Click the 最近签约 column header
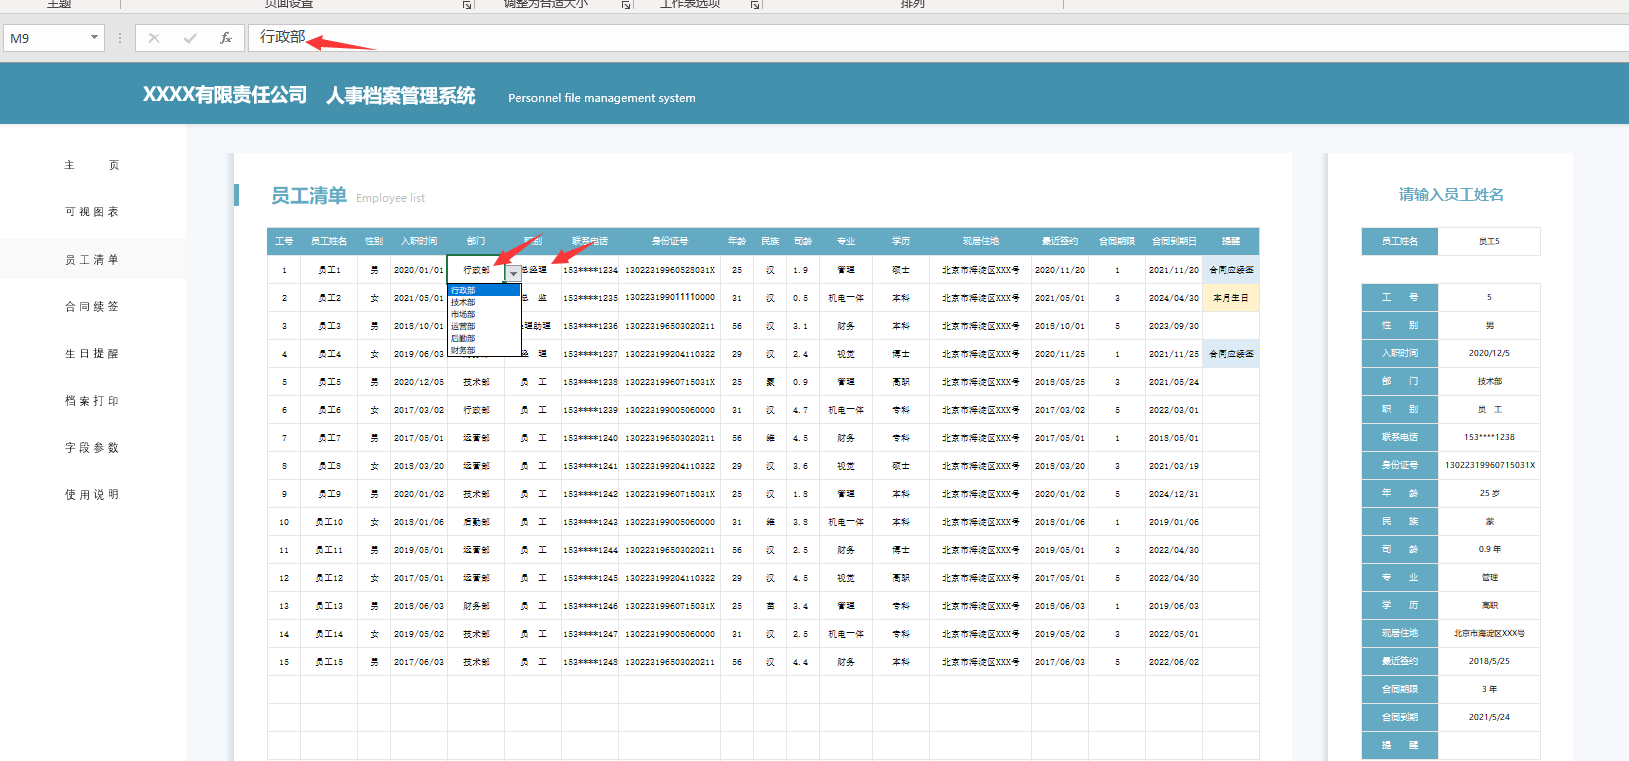 (1060, 241)
